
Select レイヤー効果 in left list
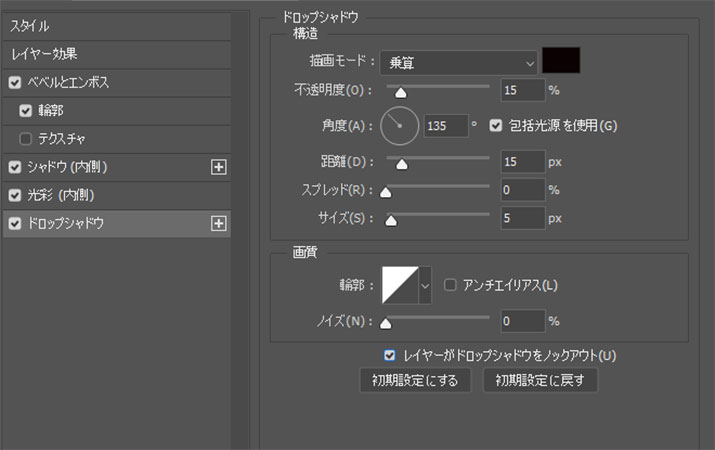point(117,54)
